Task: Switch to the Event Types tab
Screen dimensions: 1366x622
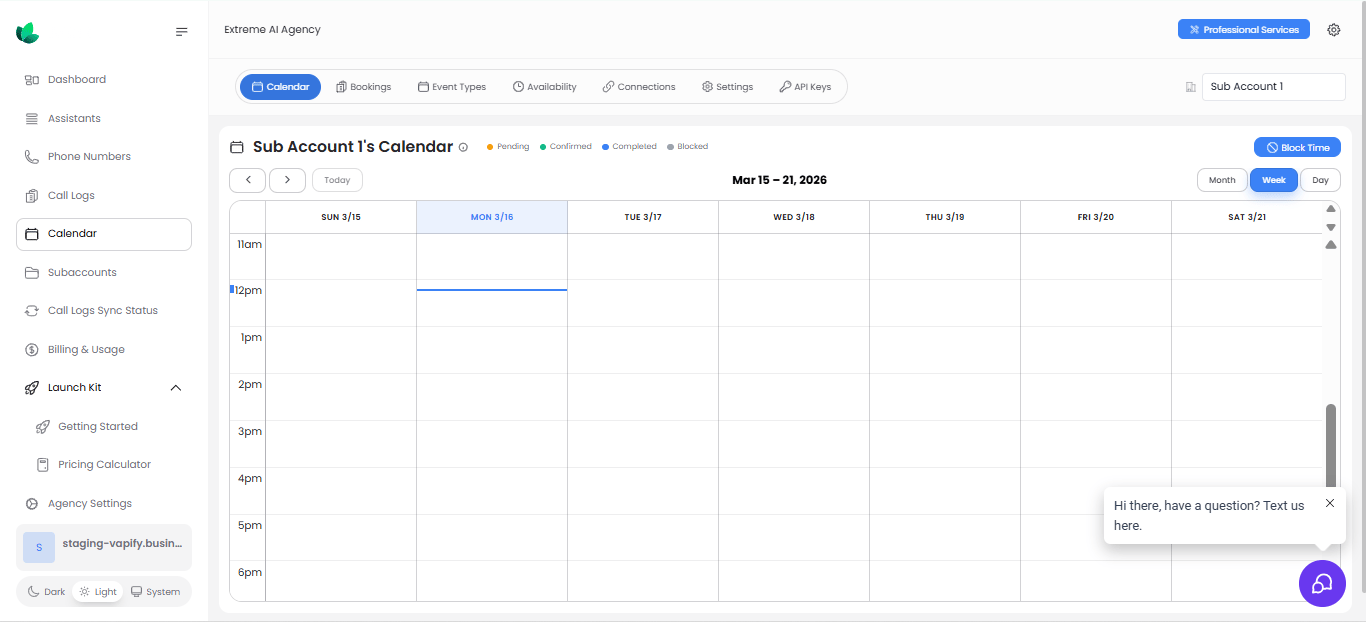Action: (x=452, y=87)
